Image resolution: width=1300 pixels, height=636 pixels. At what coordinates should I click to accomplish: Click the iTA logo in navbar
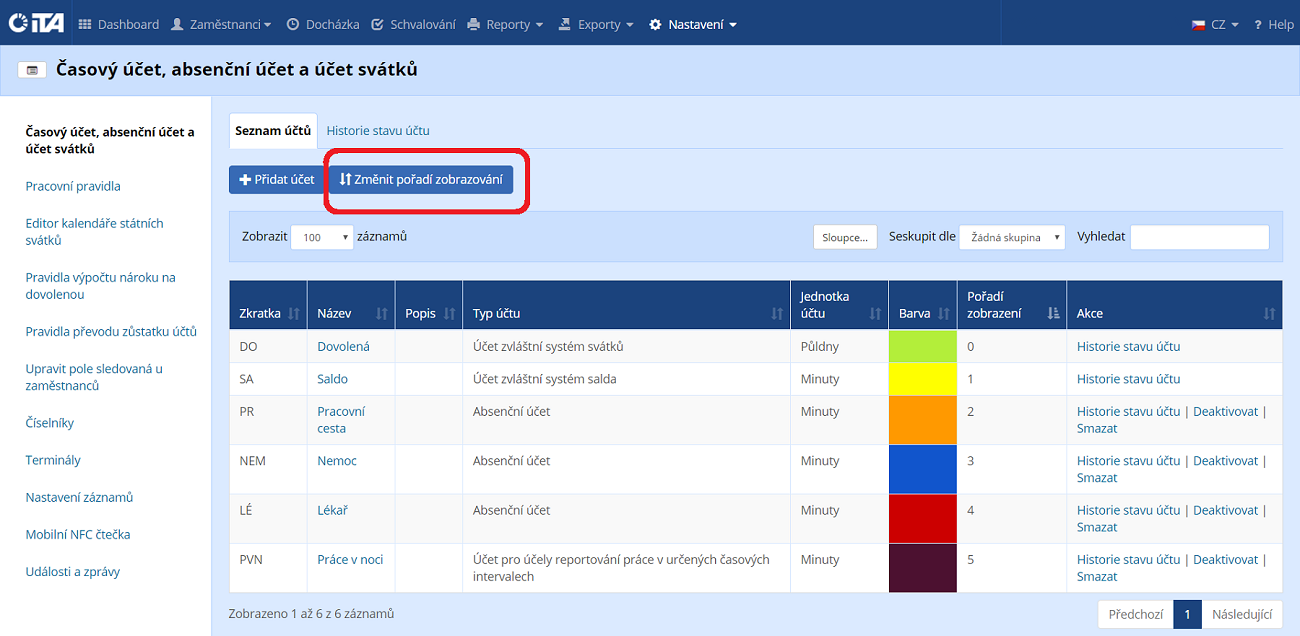36,23
